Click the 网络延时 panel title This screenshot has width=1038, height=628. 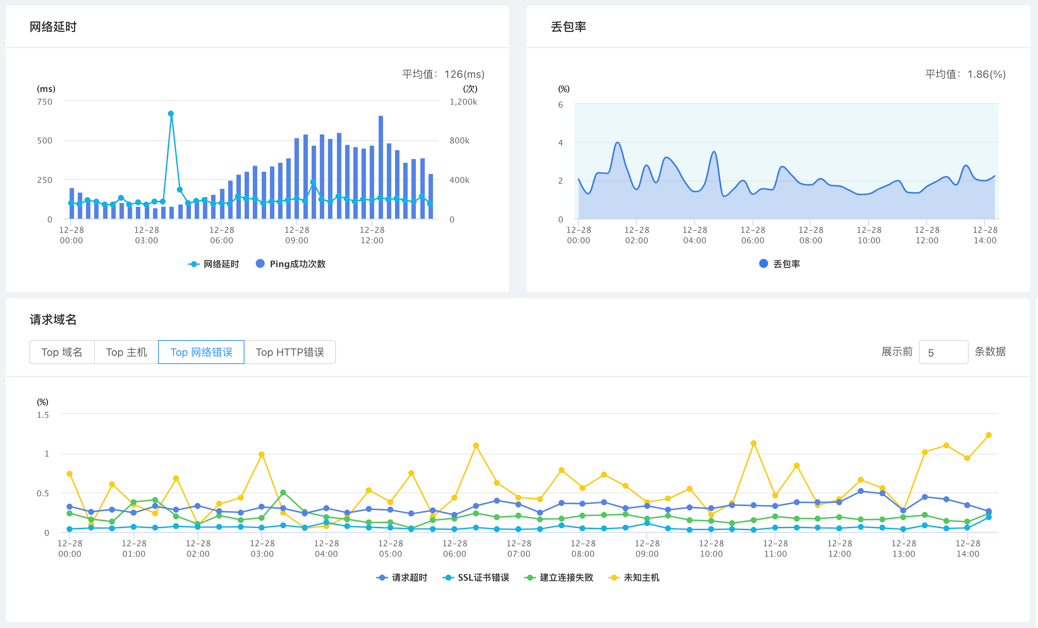[x=53, y=27]
